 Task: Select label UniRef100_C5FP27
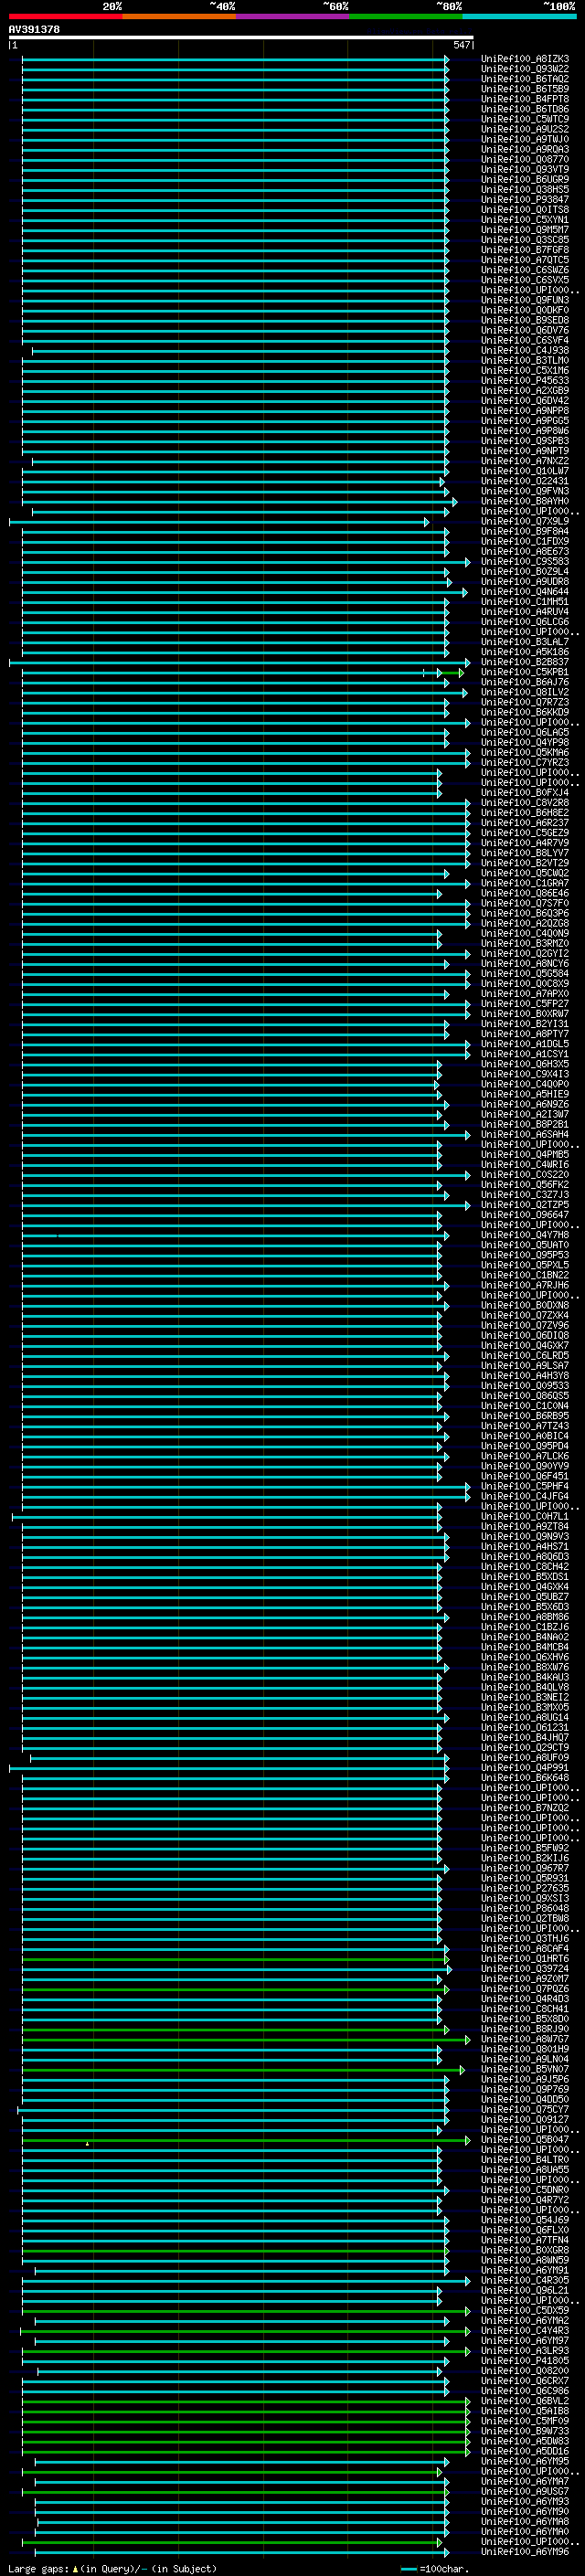[x=525, y=1004]
